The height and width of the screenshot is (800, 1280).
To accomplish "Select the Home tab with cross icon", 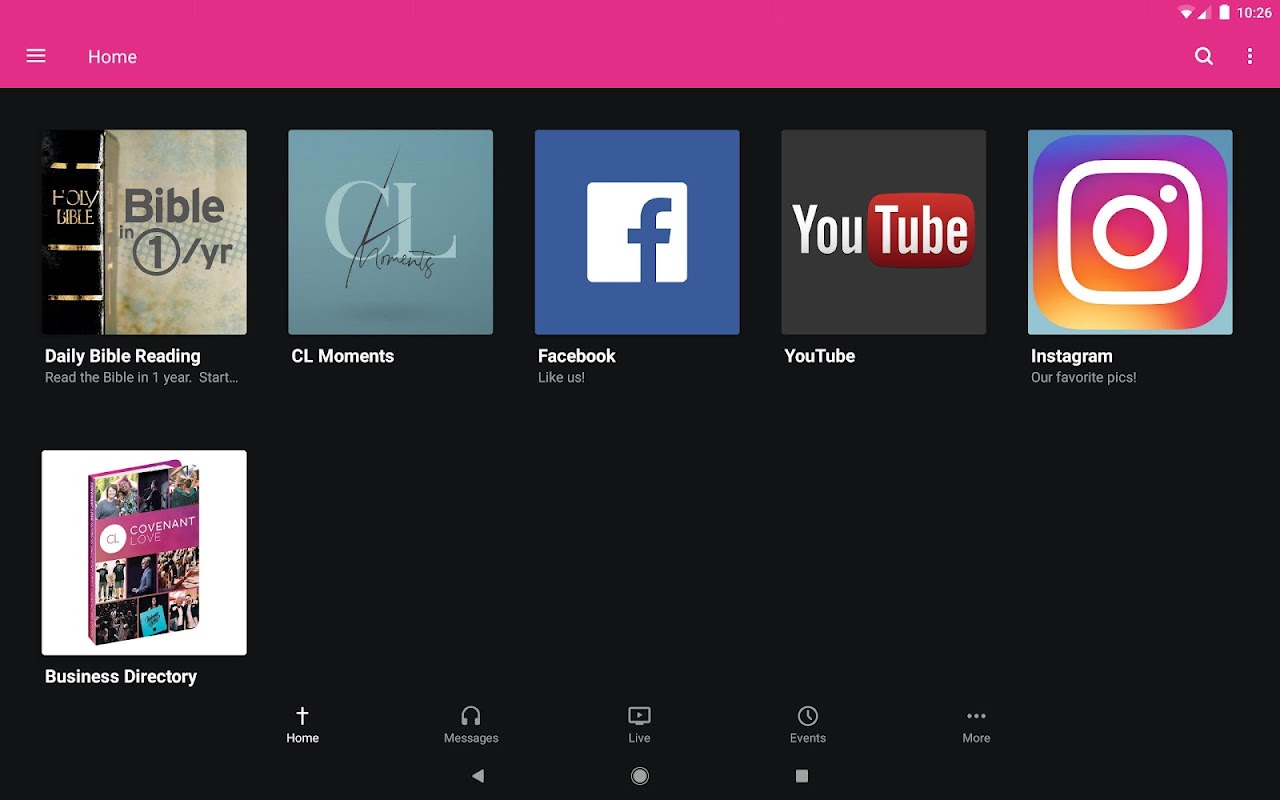I will 302,726.
